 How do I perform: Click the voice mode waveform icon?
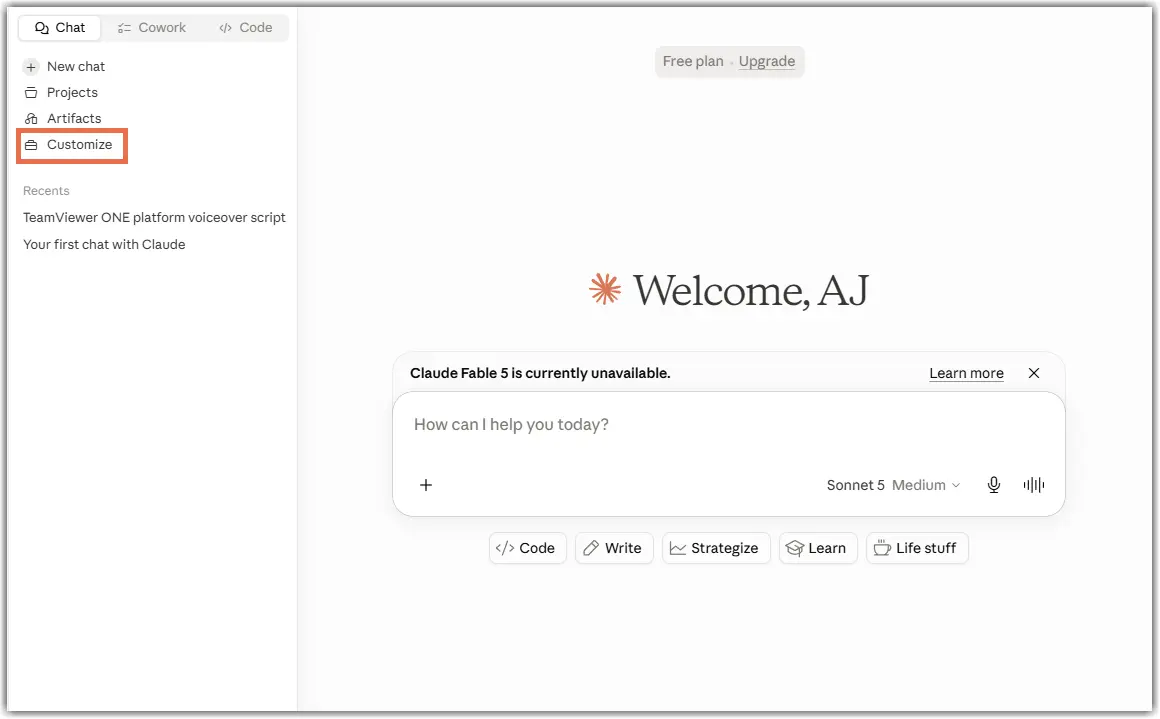[x=1033, y=485]
